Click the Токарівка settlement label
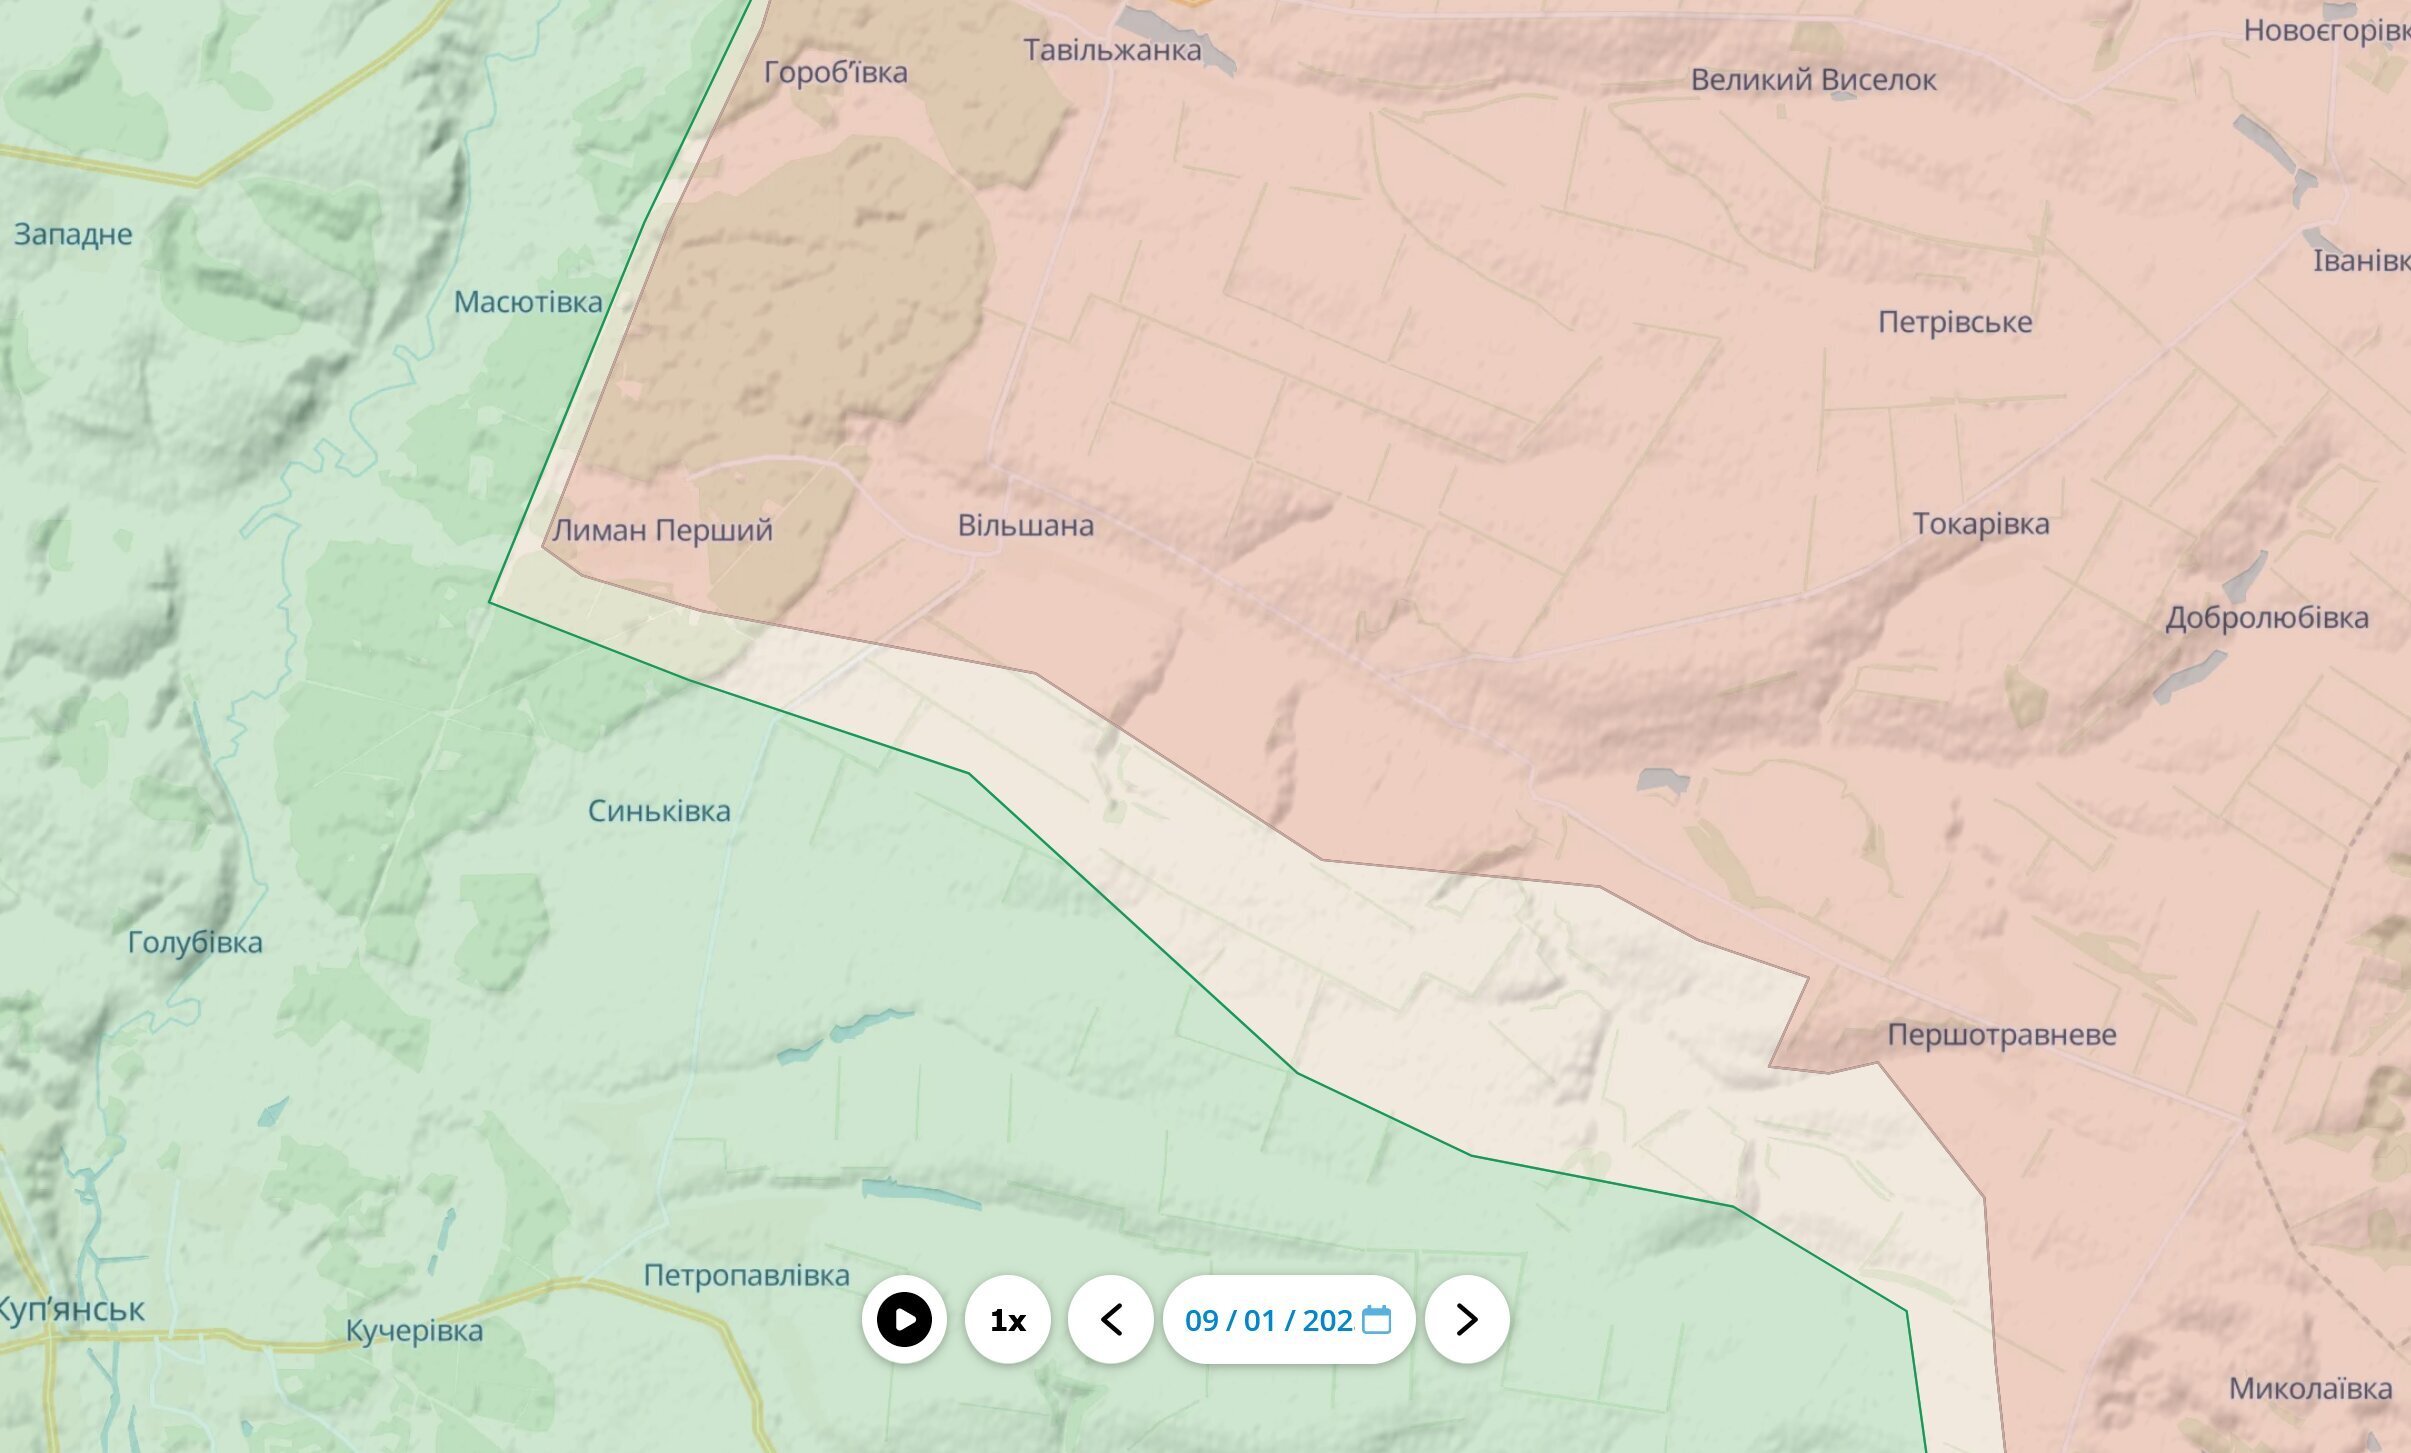Viewport: 2411px width, 1453px height. point(1980,524)
